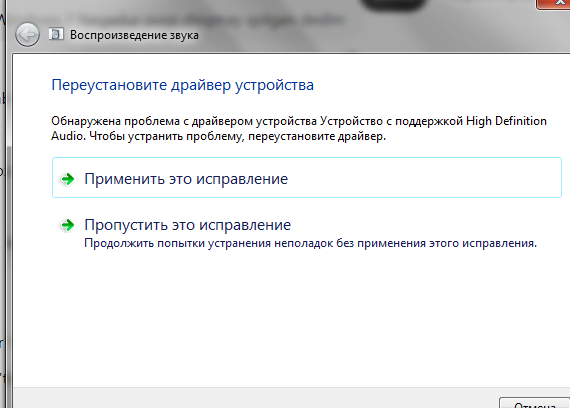Cancel the wizard with the Отмена button
Screen dimensions: 570x408
534,403
